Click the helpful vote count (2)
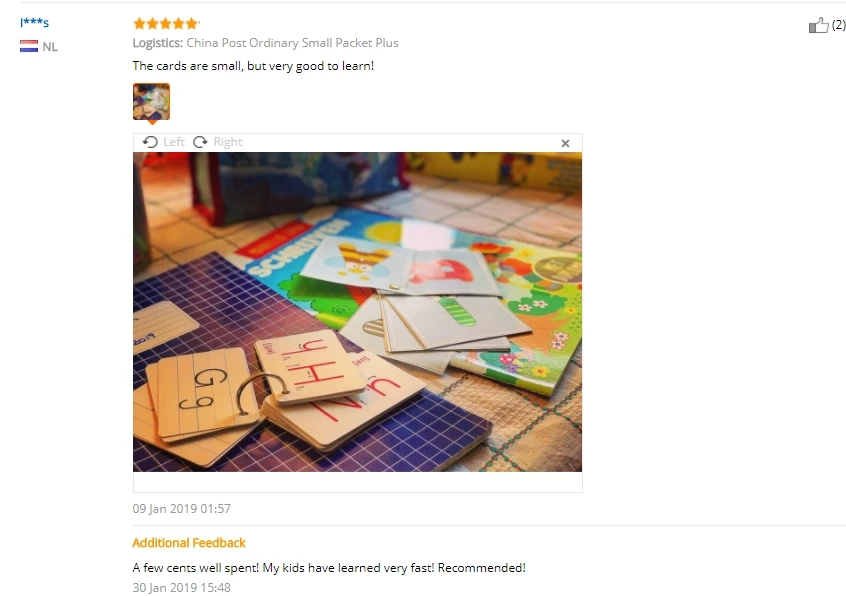This screenshot has height=596, width=846. [x=838, y=24]
